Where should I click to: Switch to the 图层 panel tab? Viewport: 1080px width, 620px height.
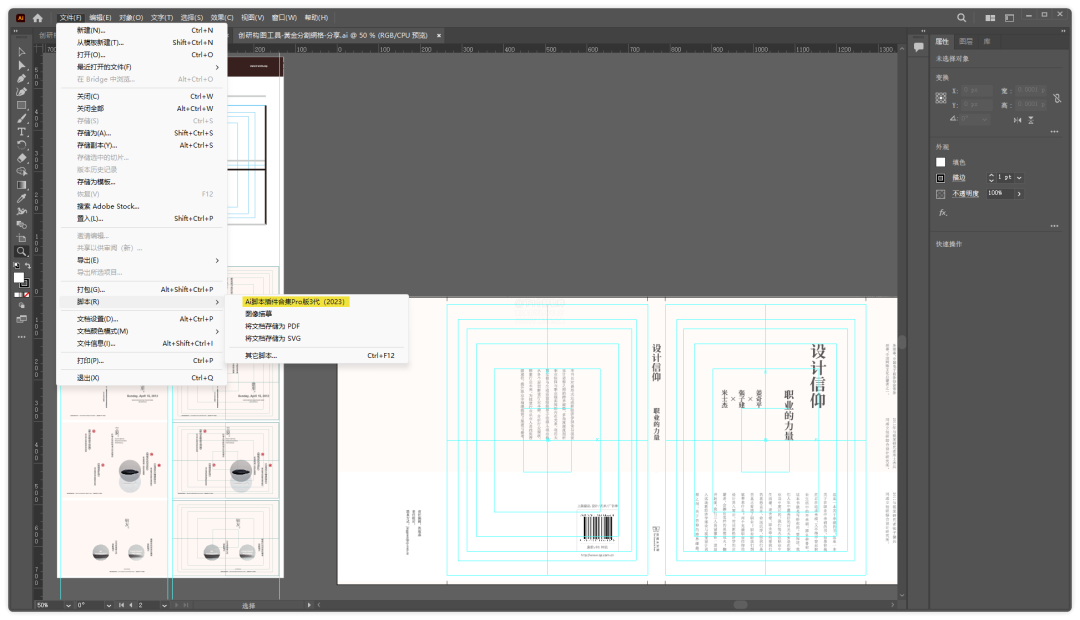(x=965, y=41)
